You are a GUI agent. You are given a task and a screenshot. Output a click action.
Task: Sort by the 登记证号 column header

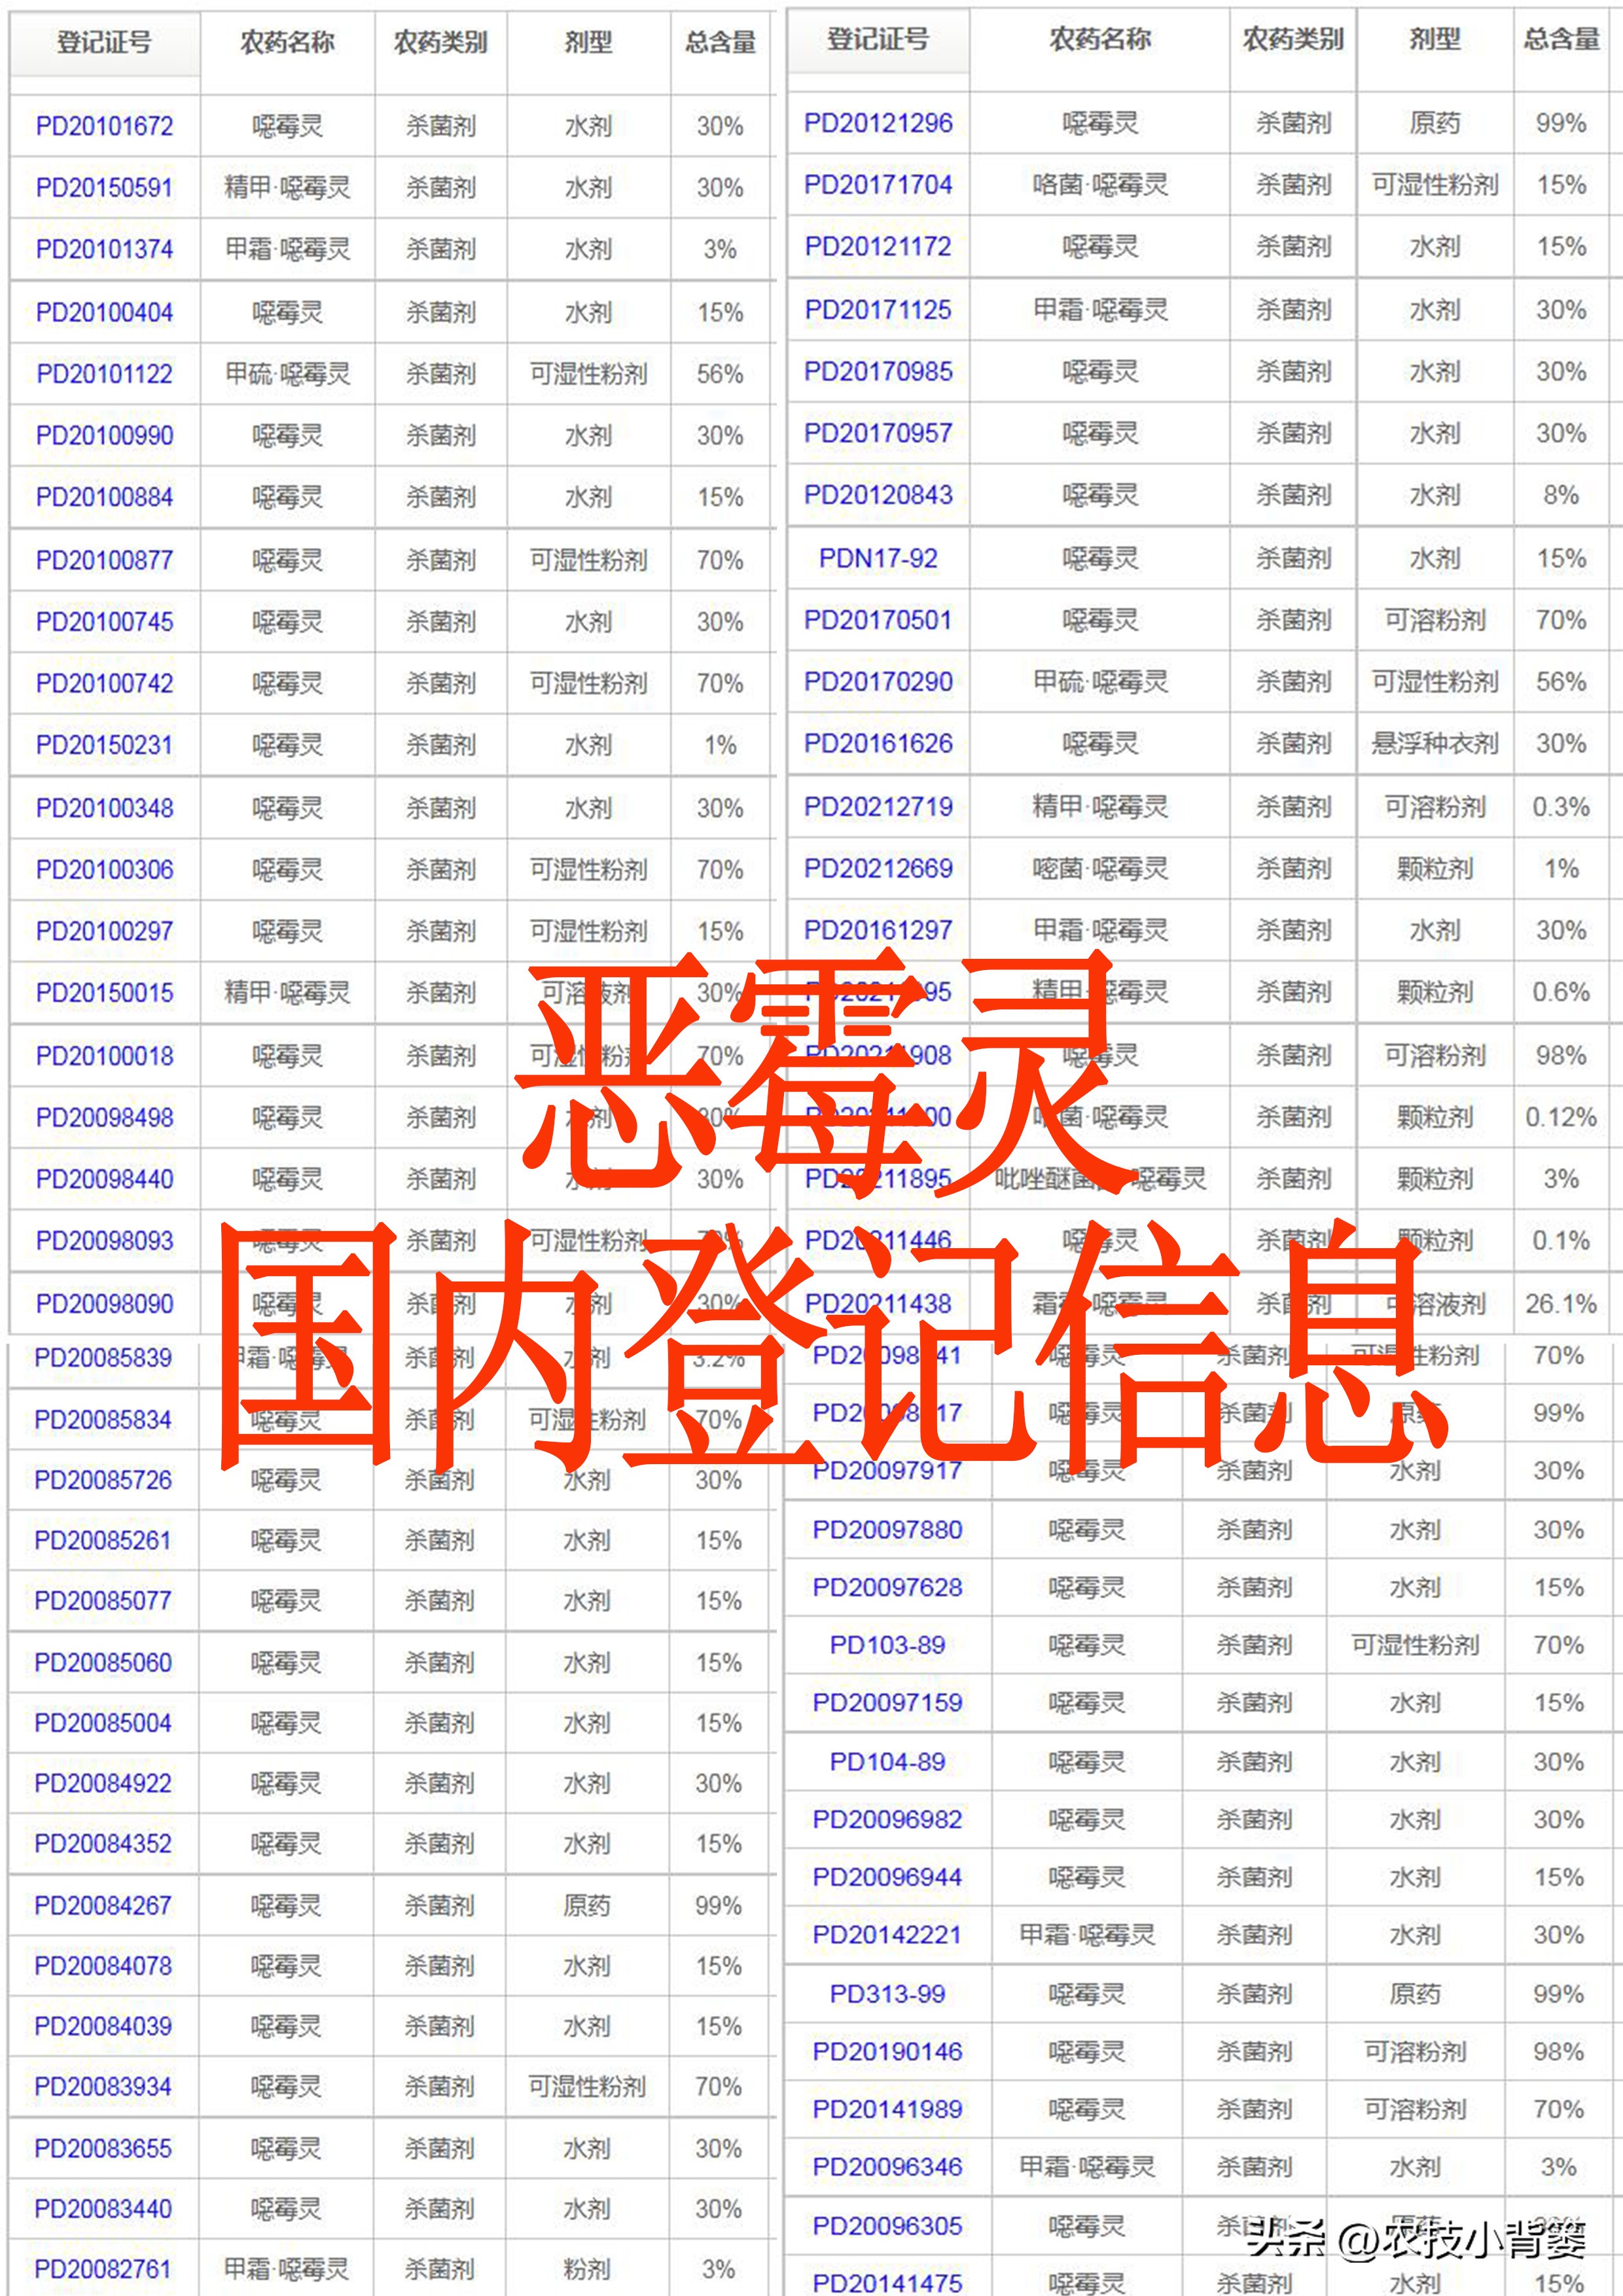[x=104, y=43]
